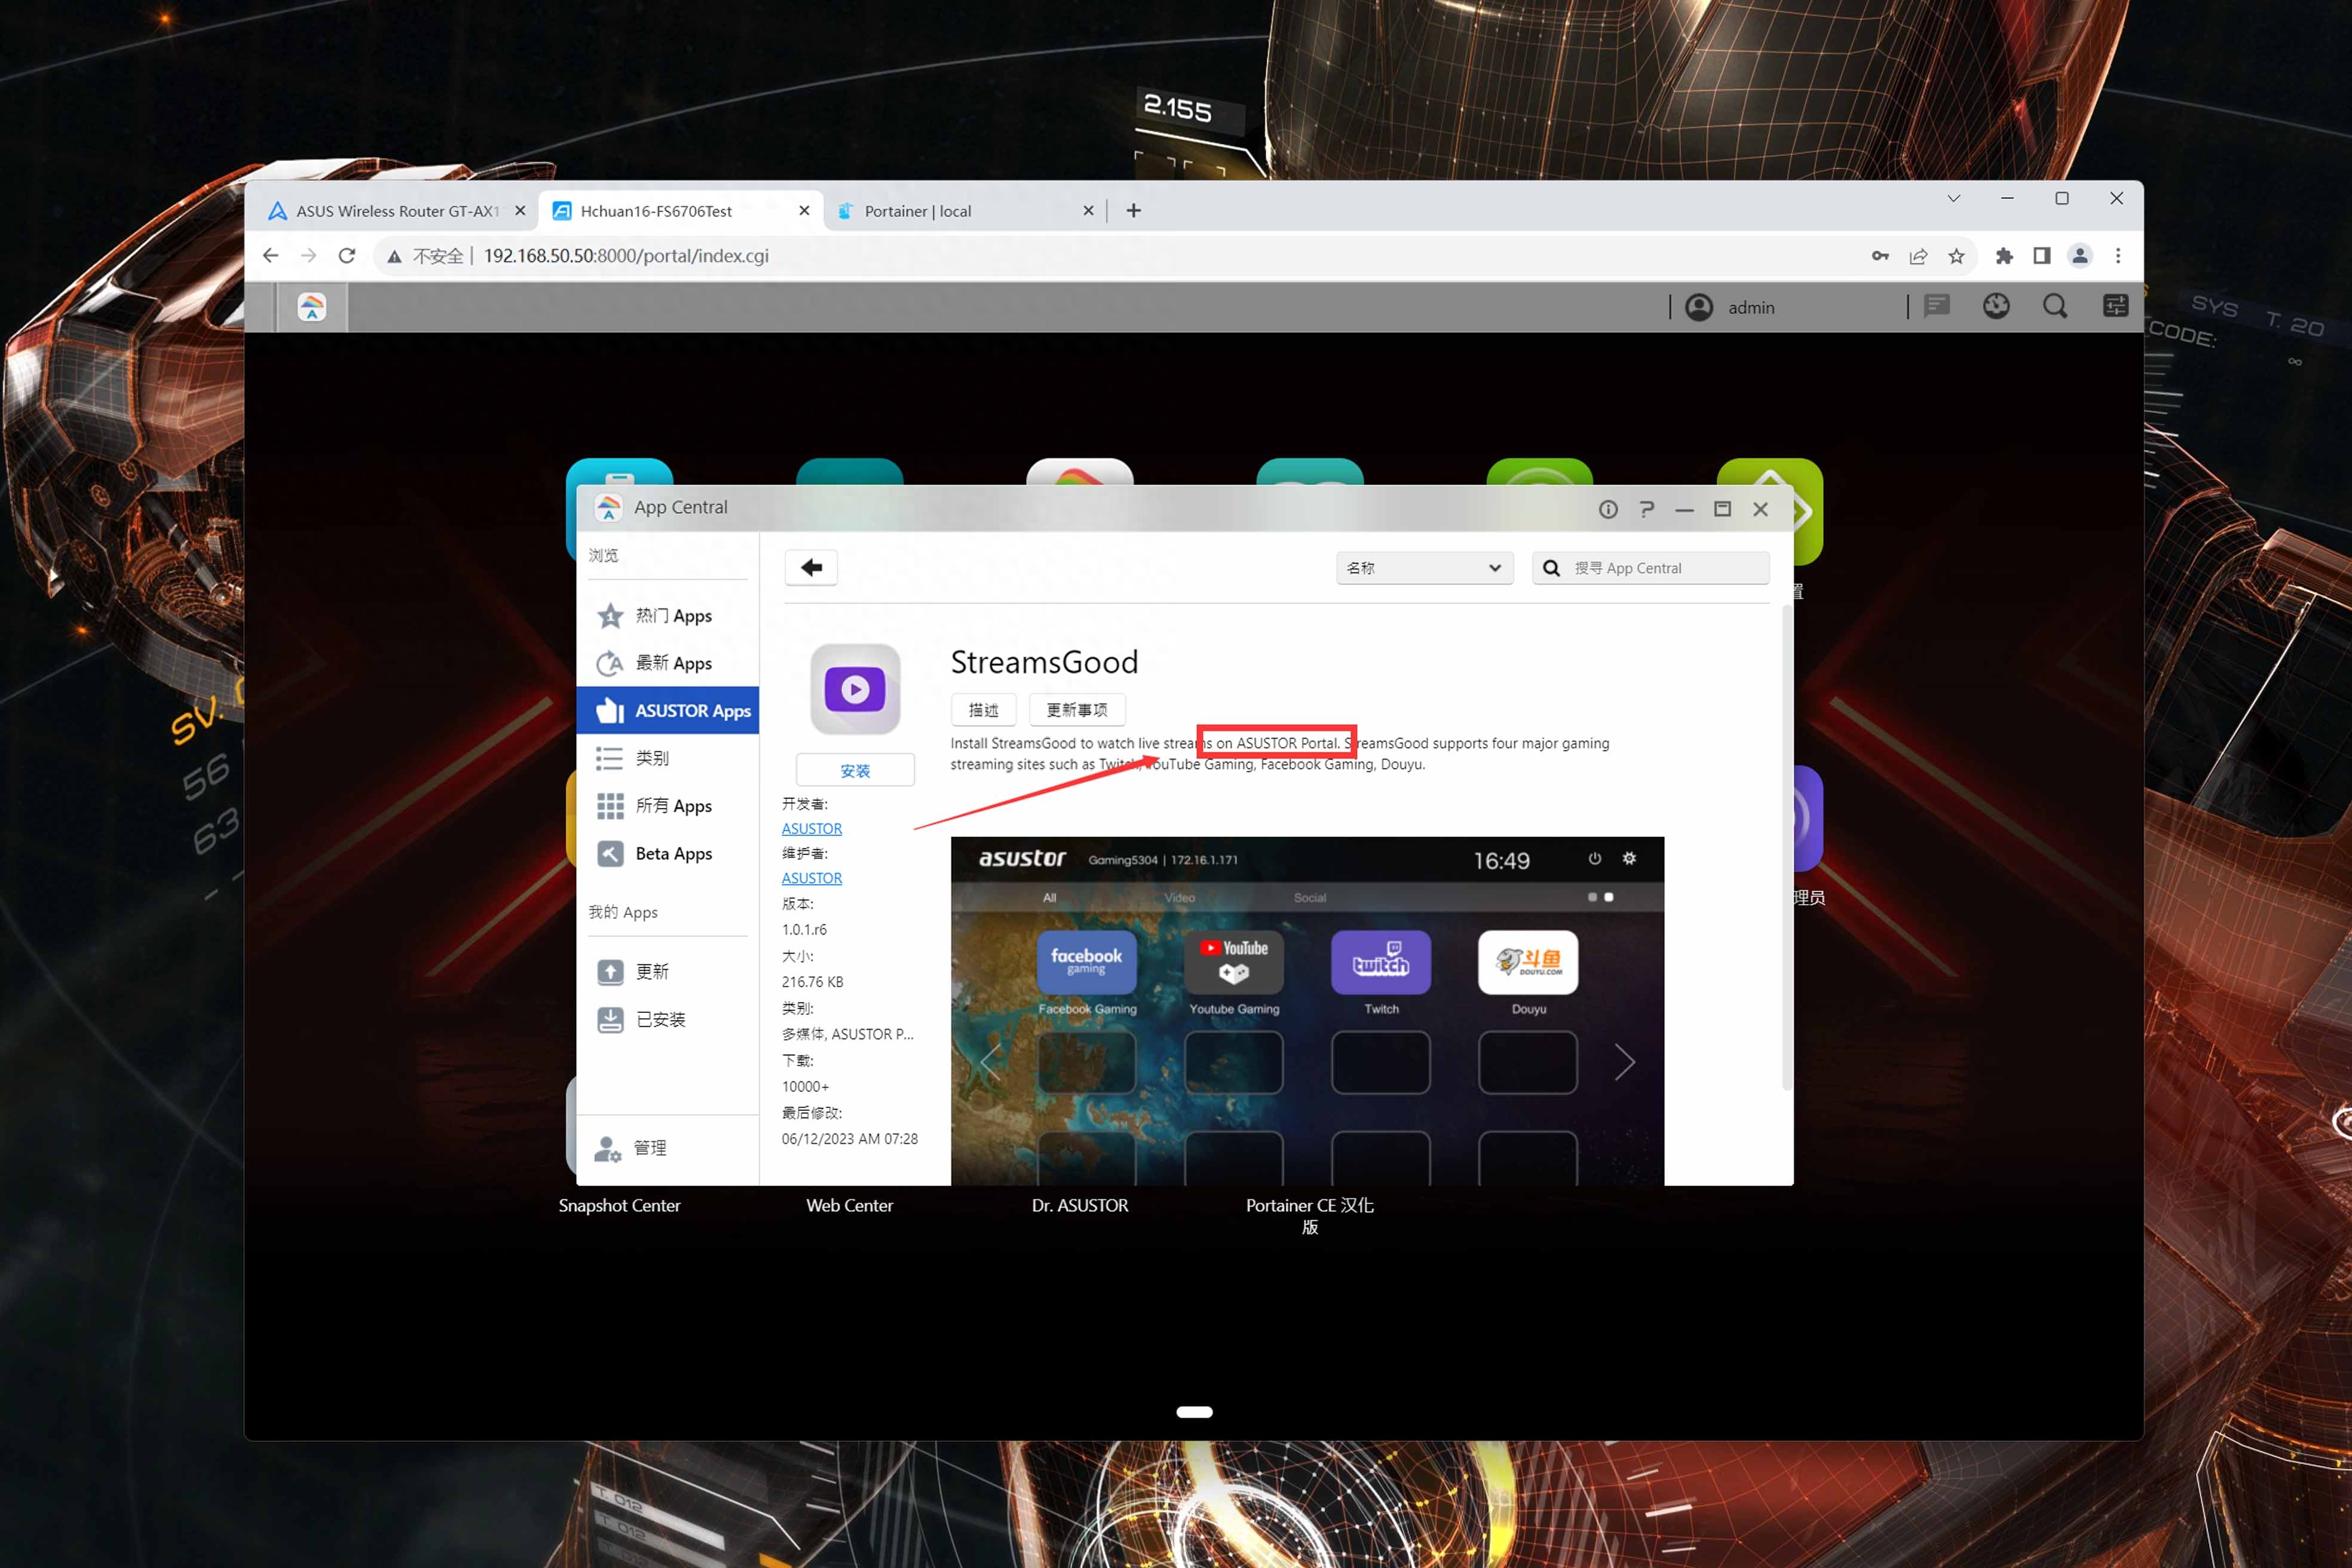Viewport: 2352px width, 1568px height.
Task: Click the StreamsGood app icon
Action: (x=855, y=689)
